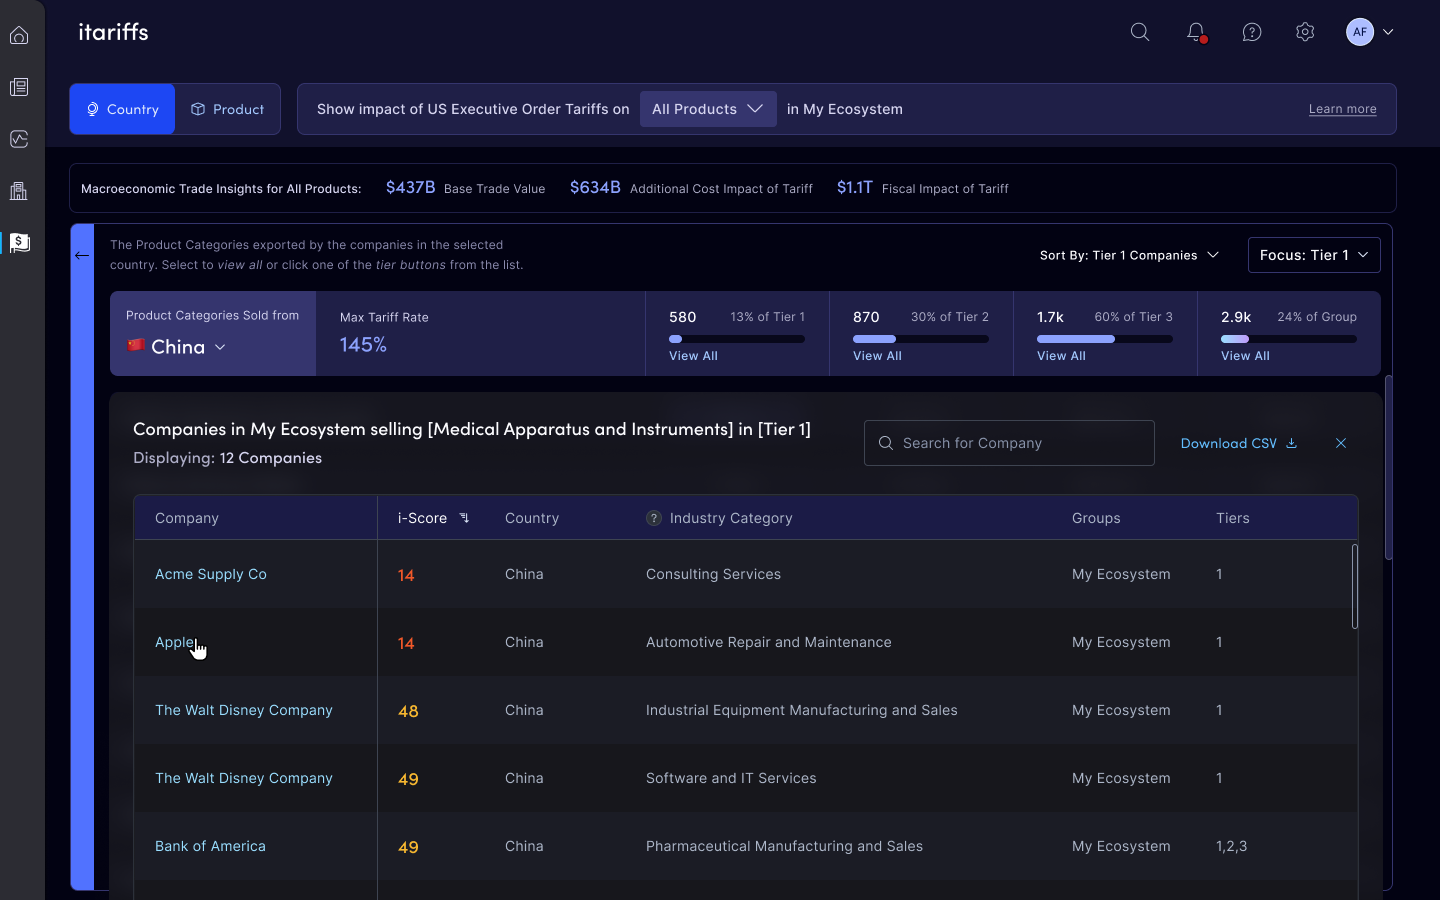Open the news feed sidebar icon
1440x900 pixels.
(x=19, y=88)
